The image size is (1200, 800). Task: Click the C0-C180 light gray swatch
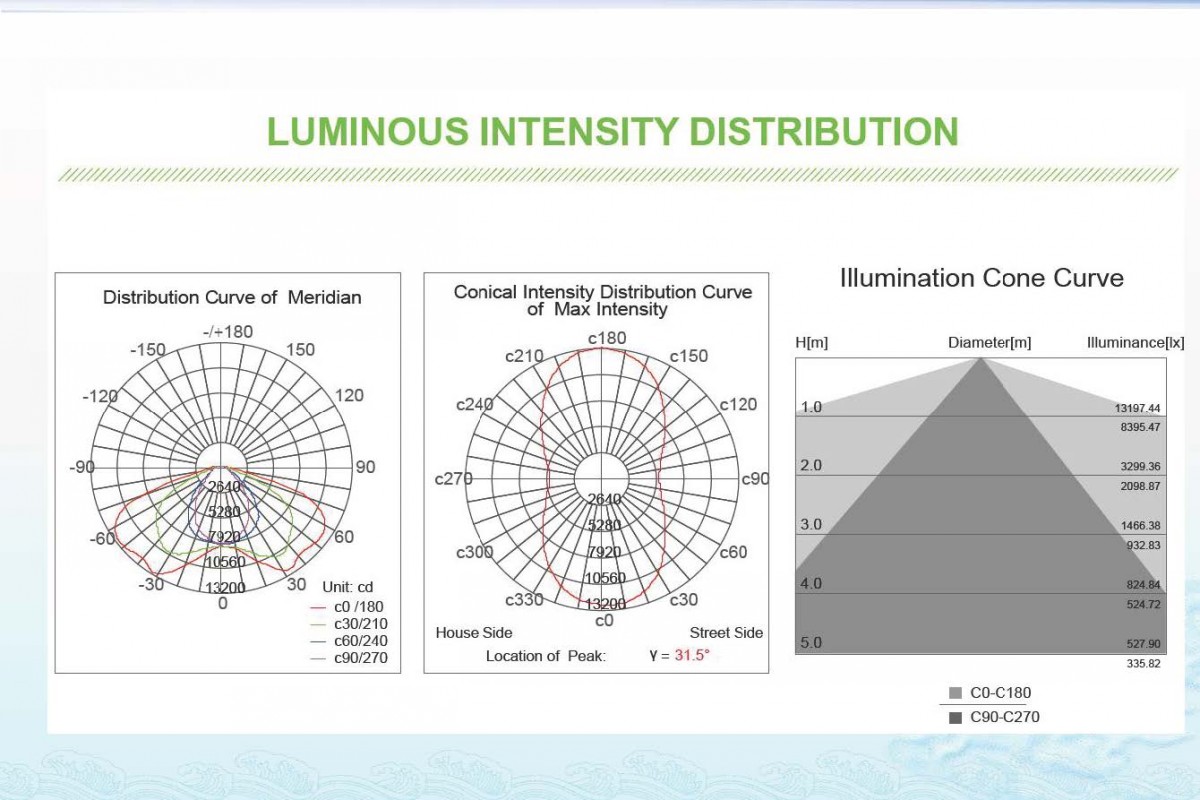[x=956, y=692]
